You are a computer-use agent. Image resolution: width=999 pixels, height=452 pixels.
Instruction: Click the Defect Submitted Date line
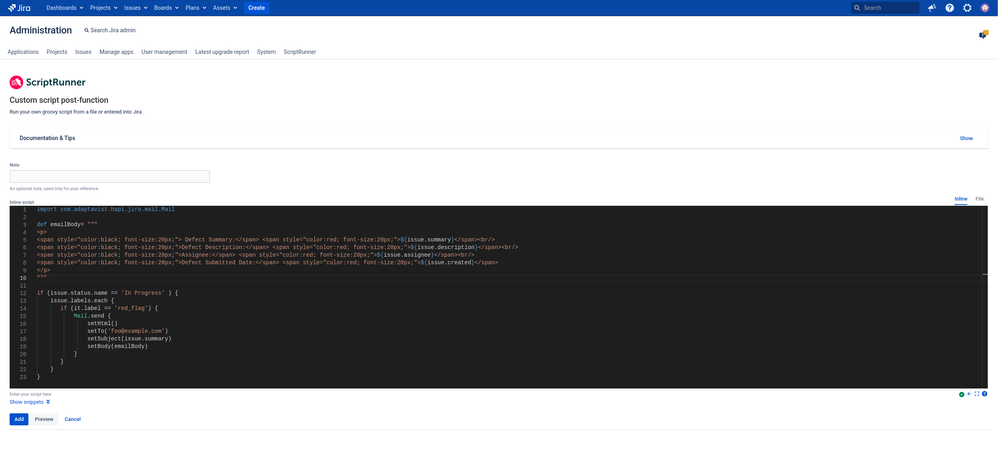click(268, 263)
